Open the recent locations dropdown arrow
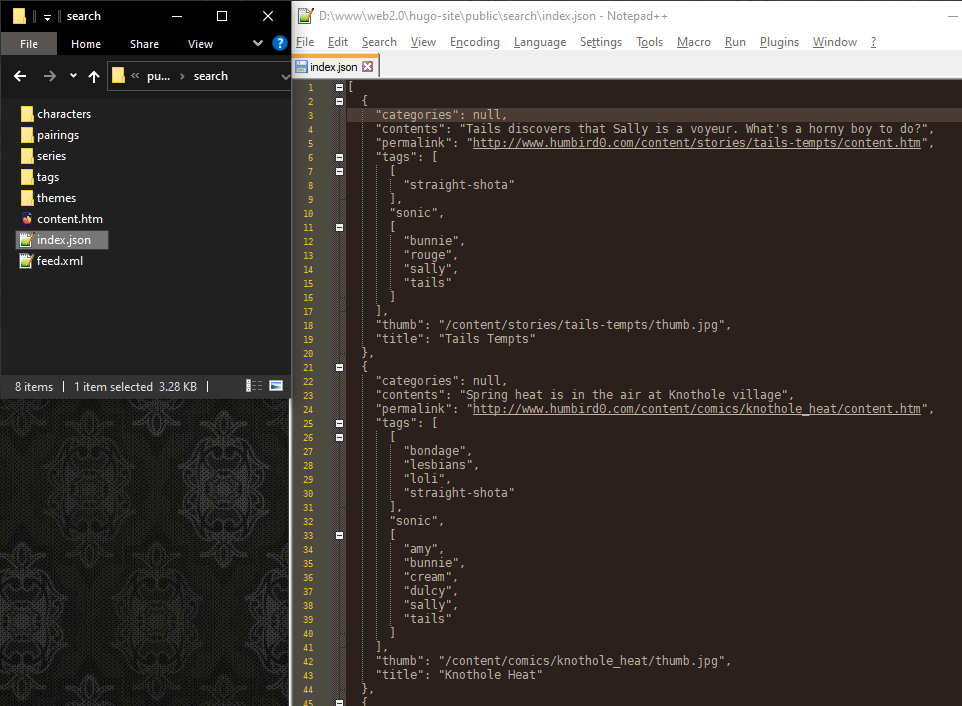962x706 pixels. [73, 76]
